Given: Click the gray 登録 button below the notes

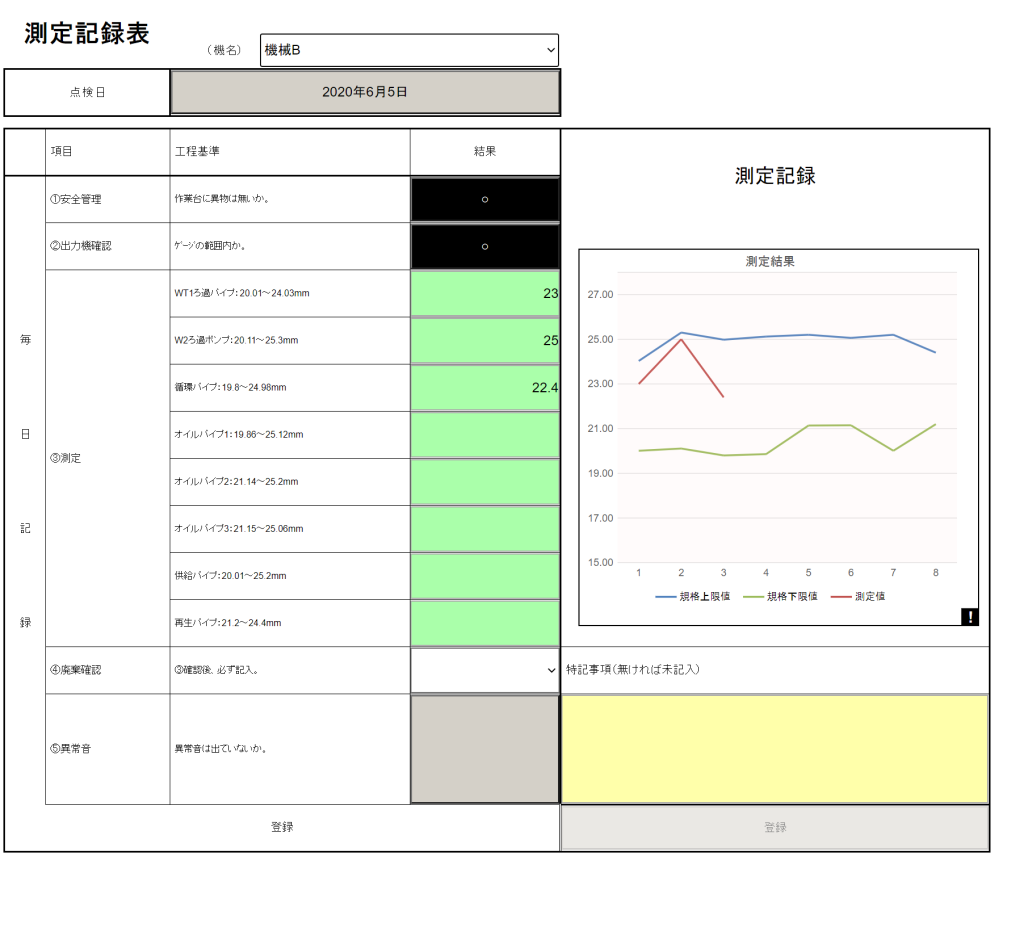Looking at the screenshot, I should pos(775,828).
